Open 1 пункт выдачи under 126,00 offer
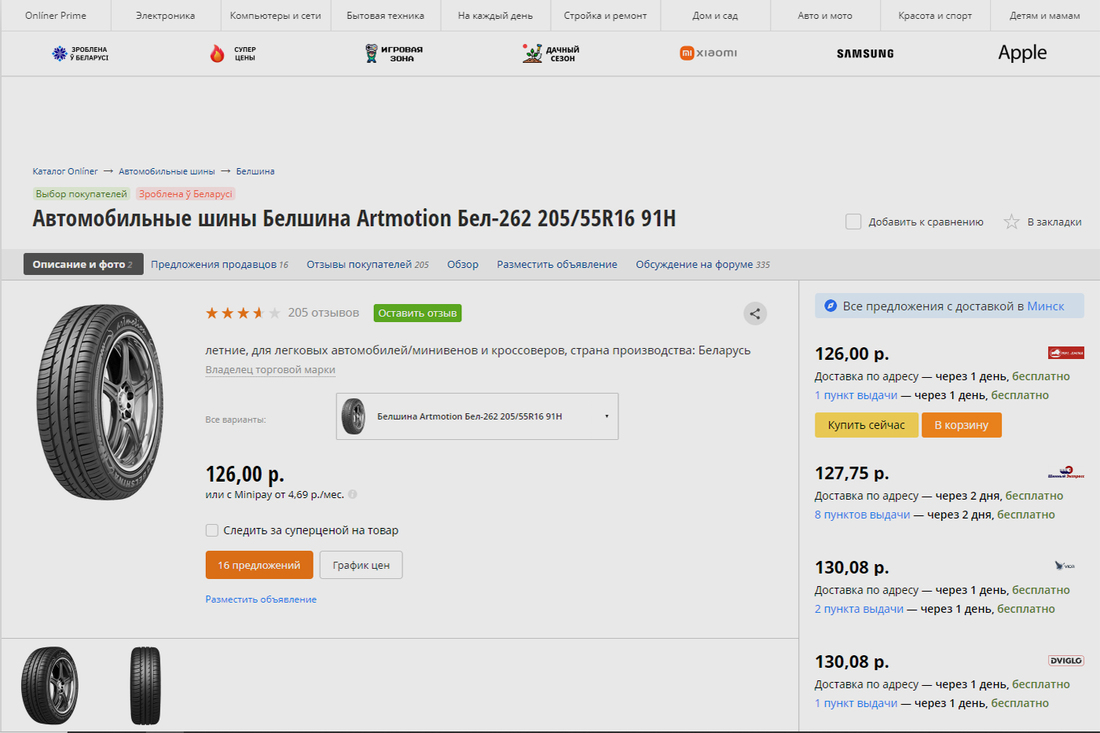The image size is (1100, 733). click(856, 396)
